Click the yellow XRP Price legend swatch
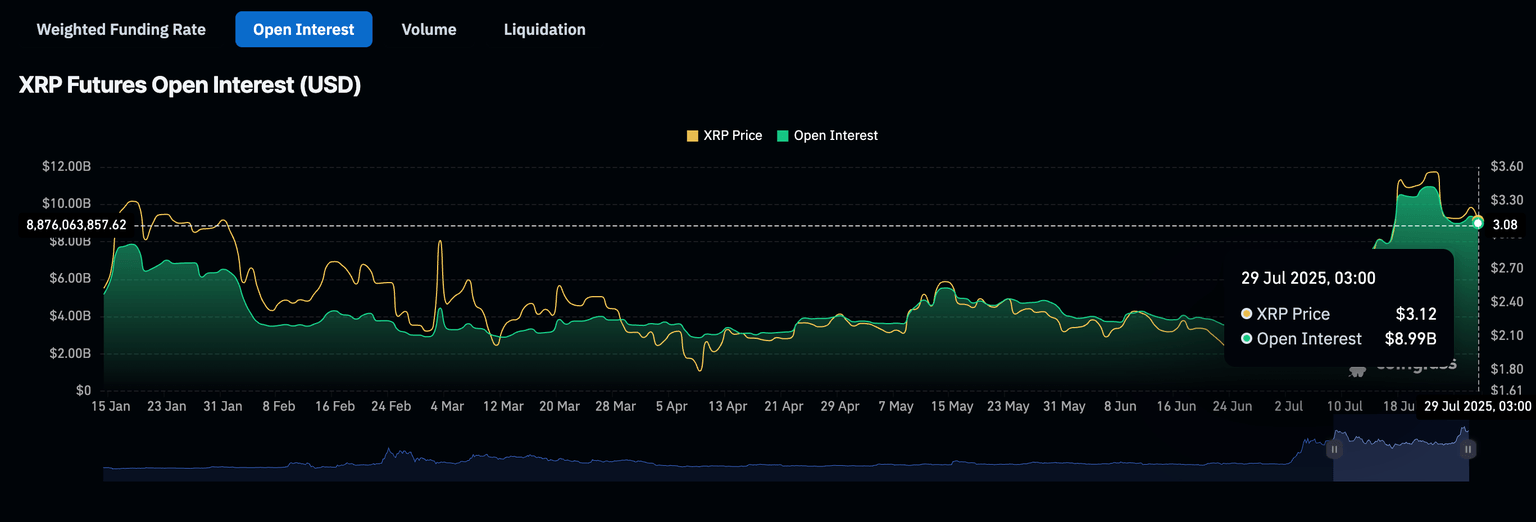This screenshot has height=522, width=1536. (x=693, y=135)
